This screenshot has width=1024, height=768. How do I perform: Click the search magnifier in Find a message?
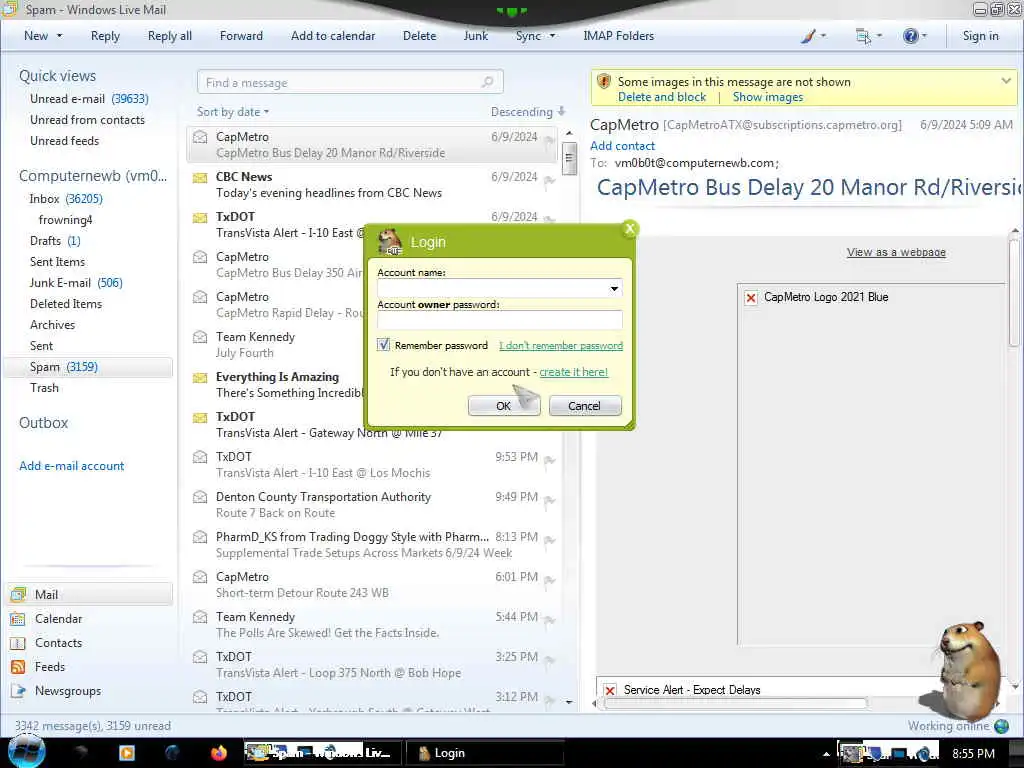tap(487, 82)
